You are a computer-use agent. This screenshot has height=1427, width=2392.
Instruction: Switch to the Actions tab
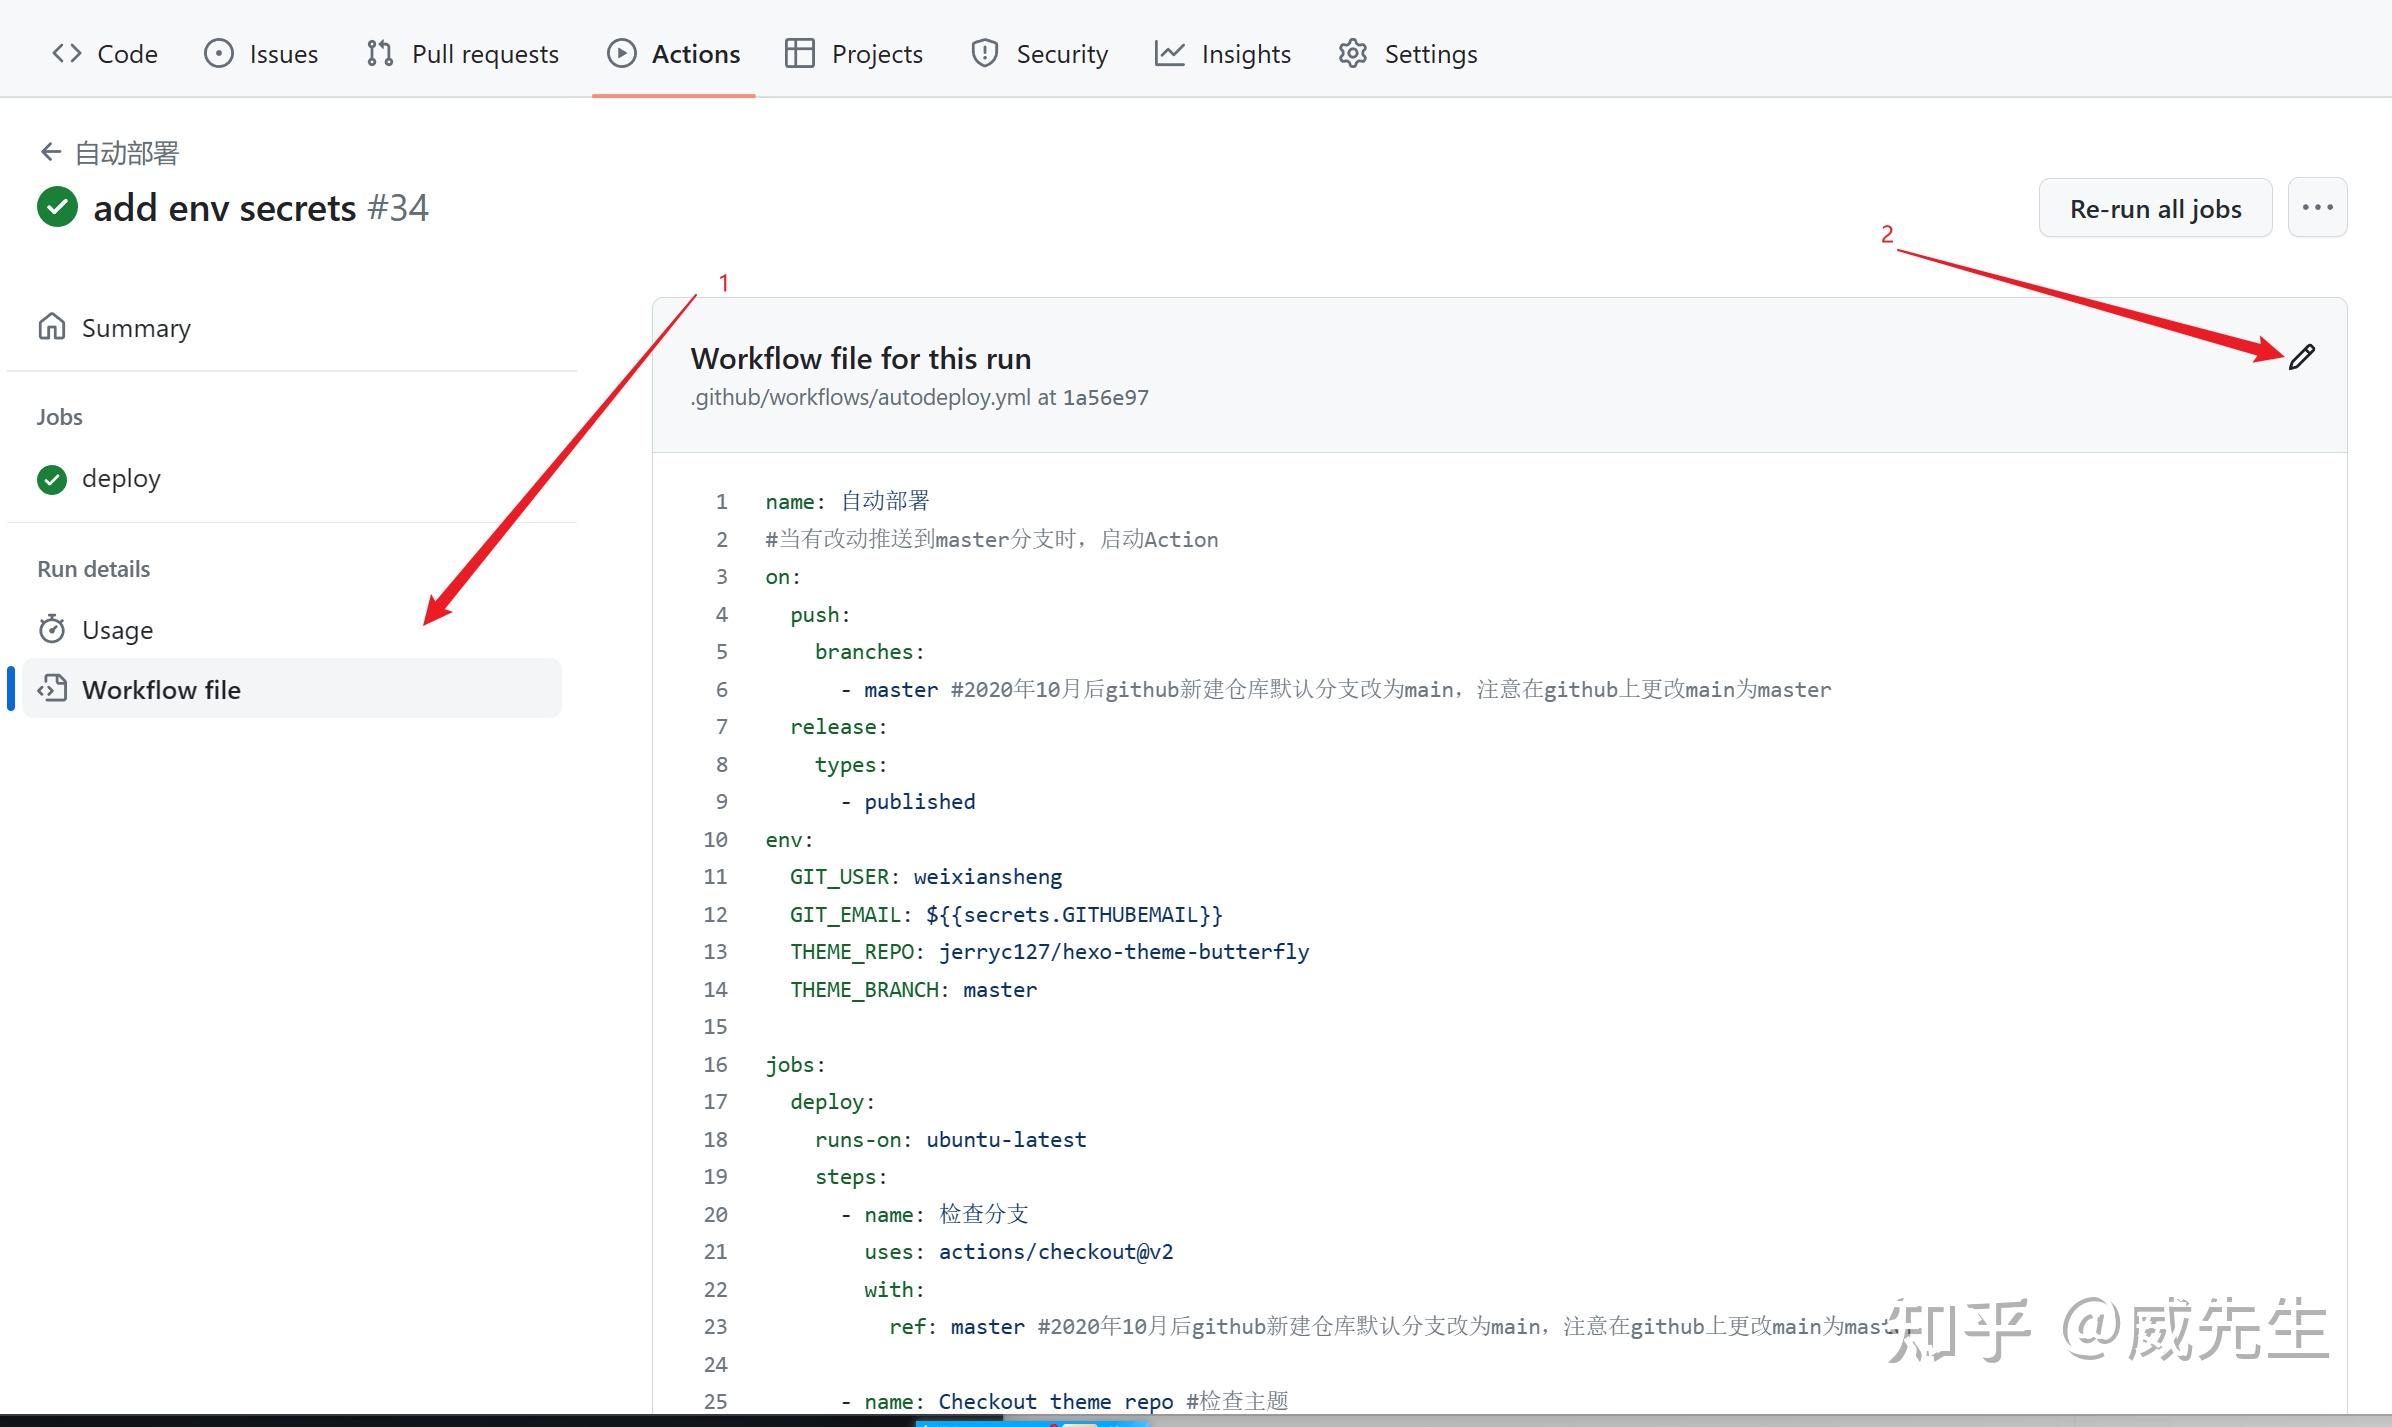point(673,53)
